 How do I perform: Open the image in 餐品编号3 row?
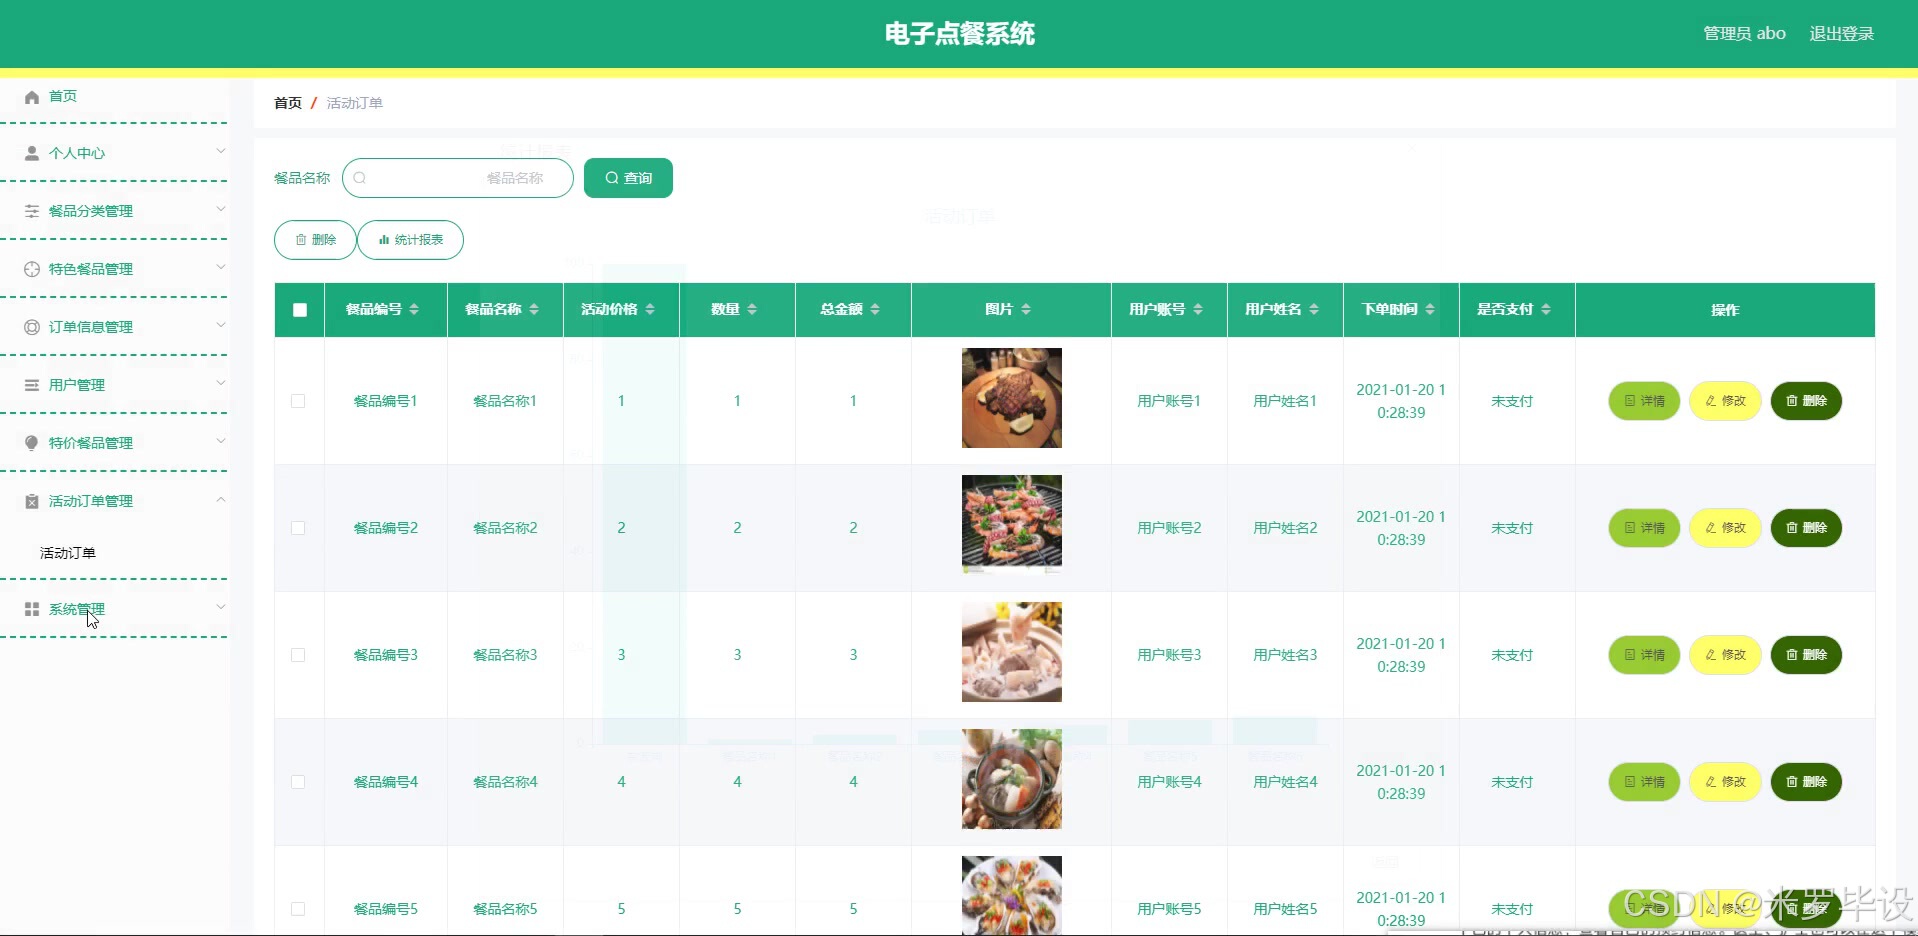(1012, 652)
